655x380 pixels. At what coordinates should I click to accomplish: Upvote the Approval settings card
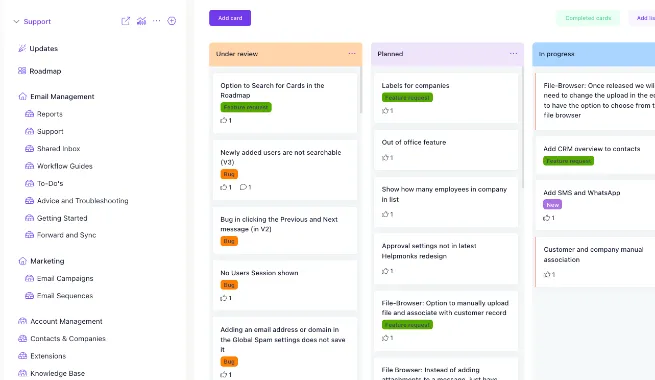point(387,271)
